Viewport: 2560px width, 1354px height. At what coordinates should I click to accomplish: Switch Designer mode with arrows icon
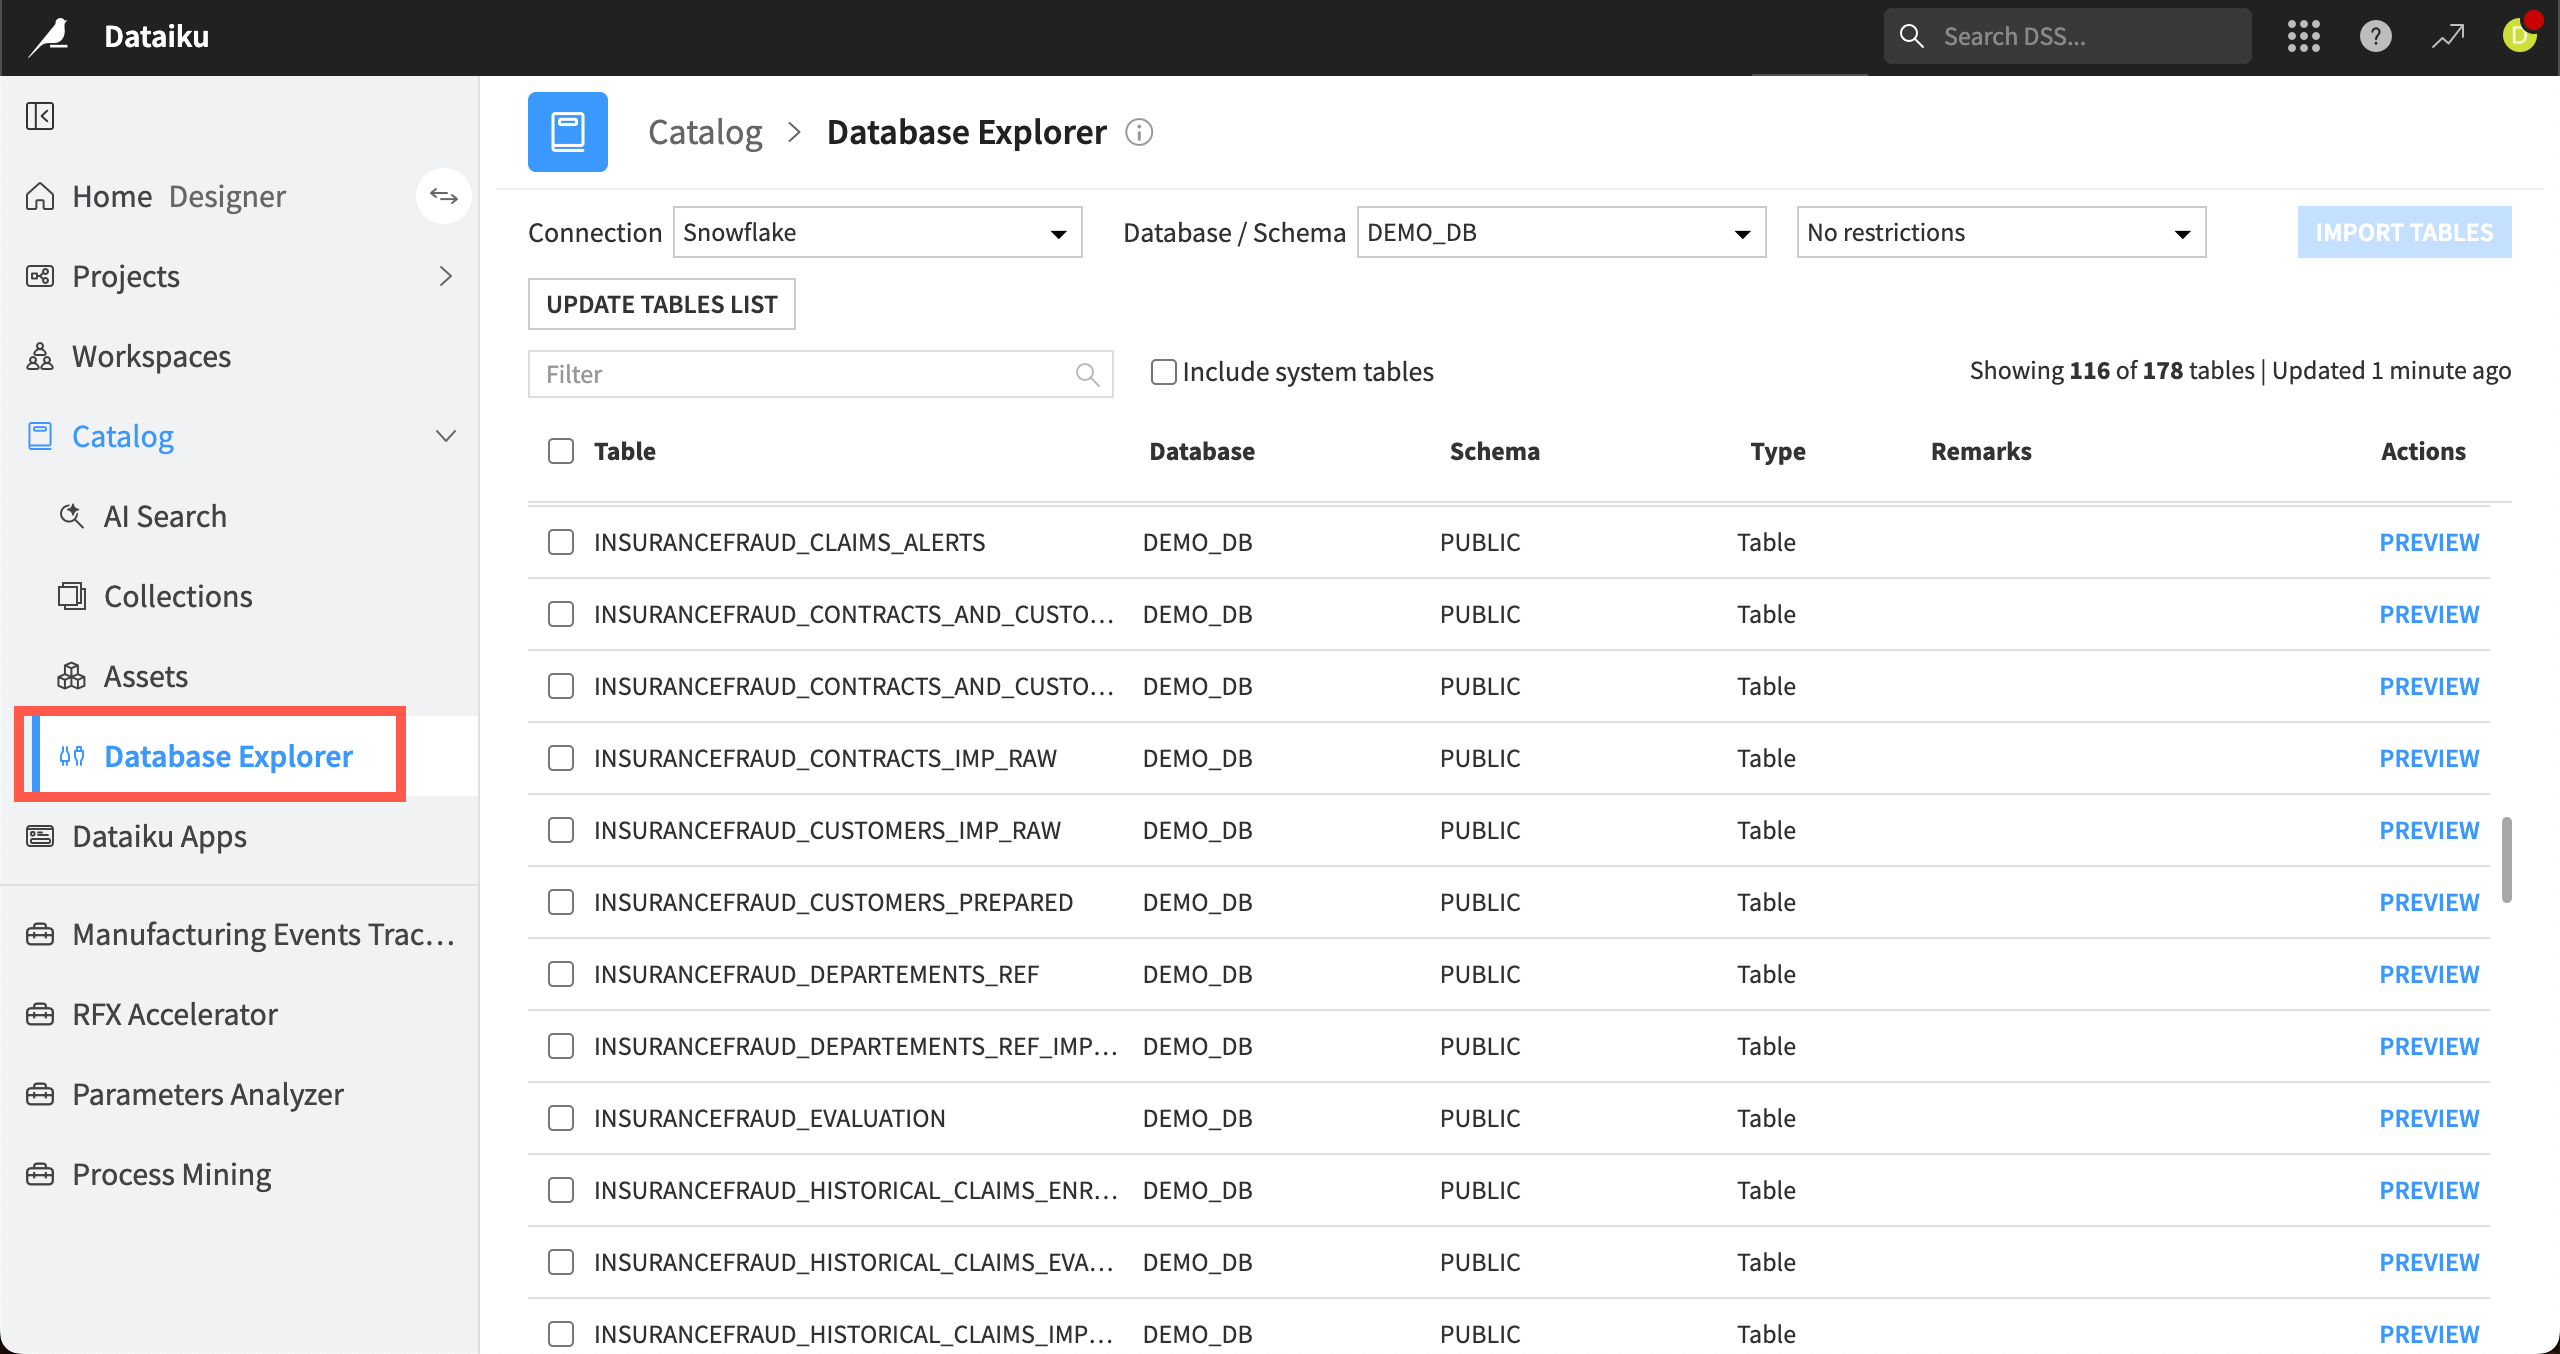point(443,196)
